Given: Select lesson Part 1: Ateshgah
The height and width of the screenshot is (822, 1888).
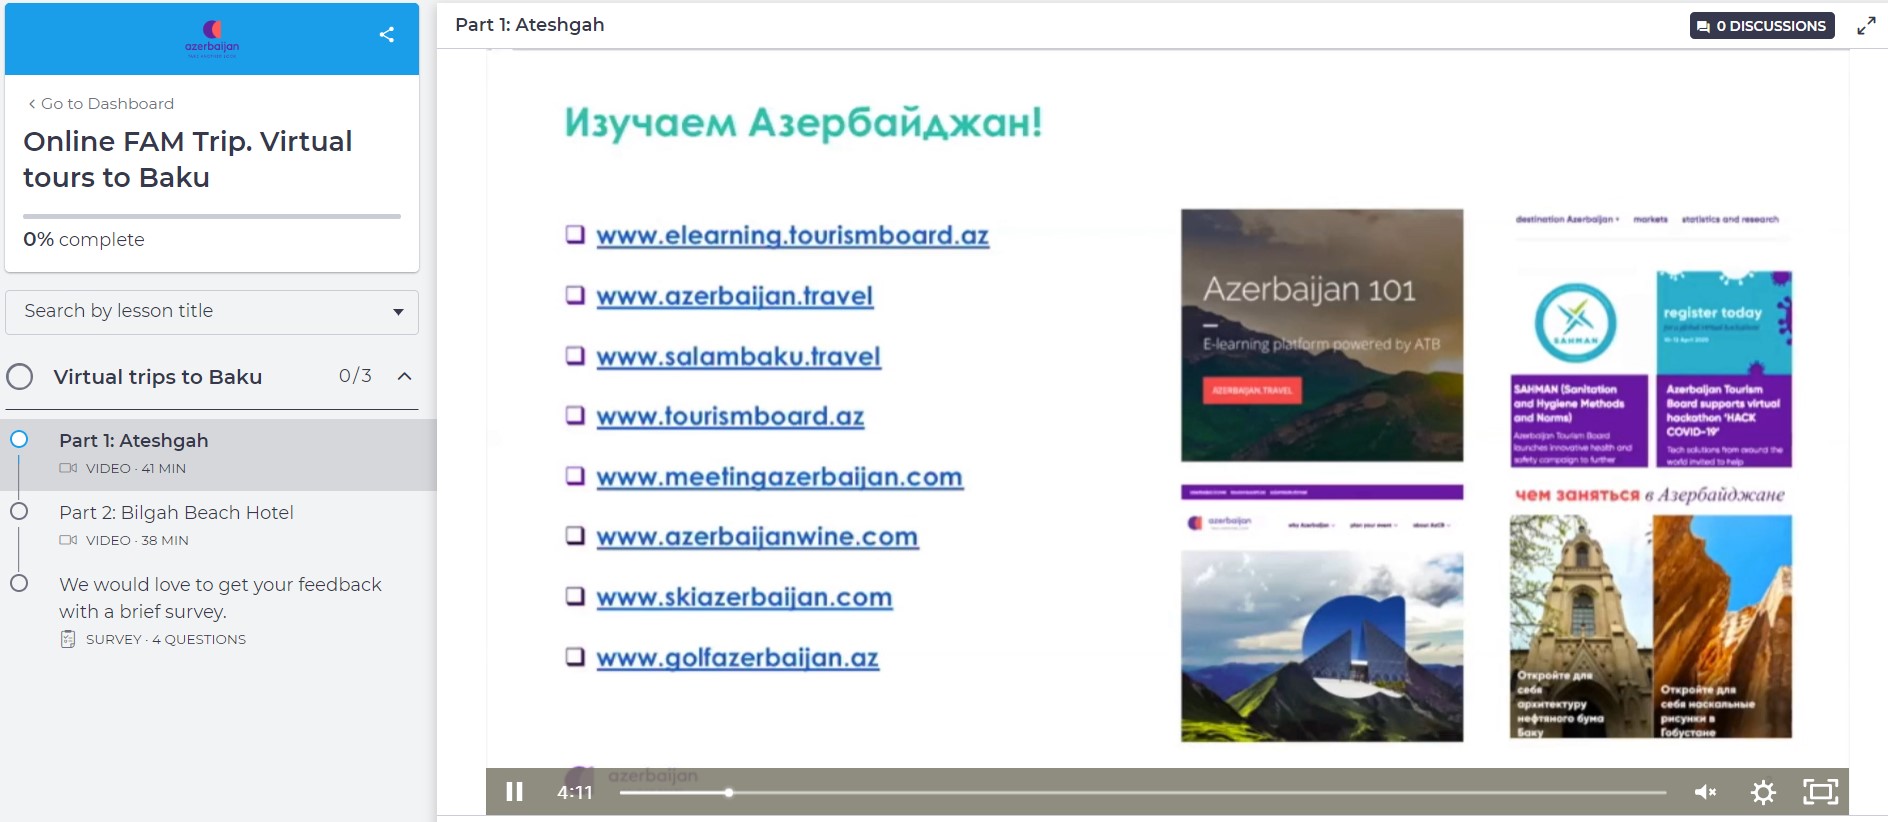Looking at the screenshot, I should tap(220, 454).
